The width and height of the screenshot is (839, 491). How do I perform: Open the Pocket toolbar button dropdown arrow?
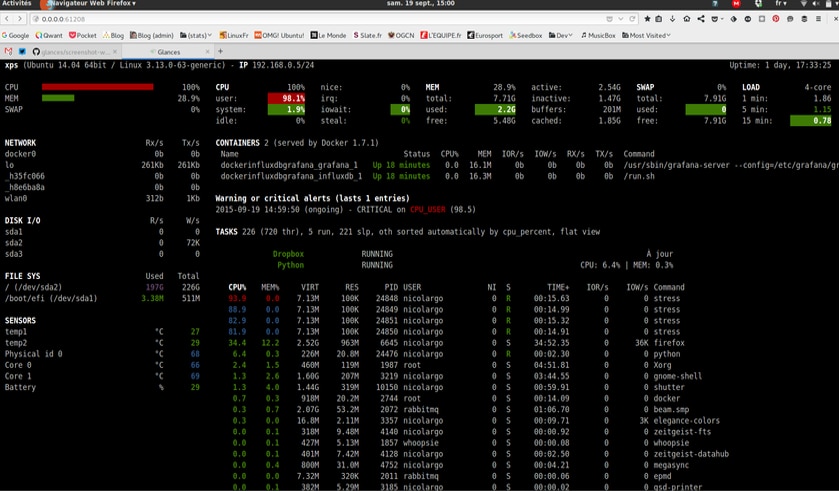tap(722, 19)
